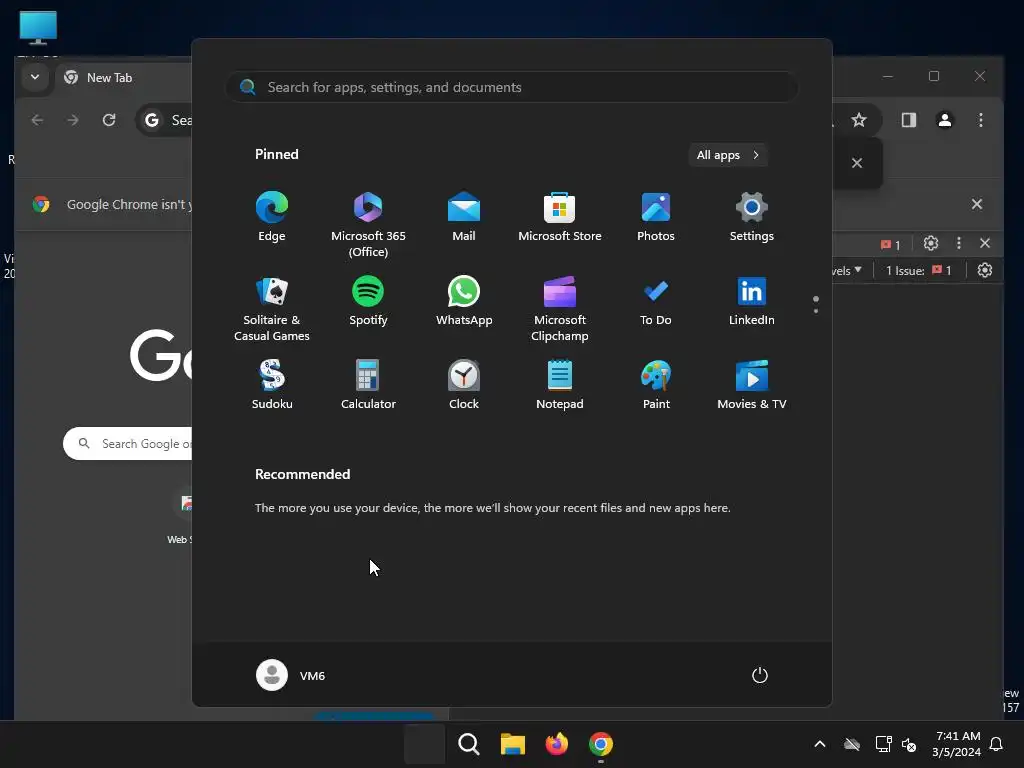Click the muted volume tray icon
Image resolution: width=1024 pixels, height=768 pixels.
coord(909,744)
